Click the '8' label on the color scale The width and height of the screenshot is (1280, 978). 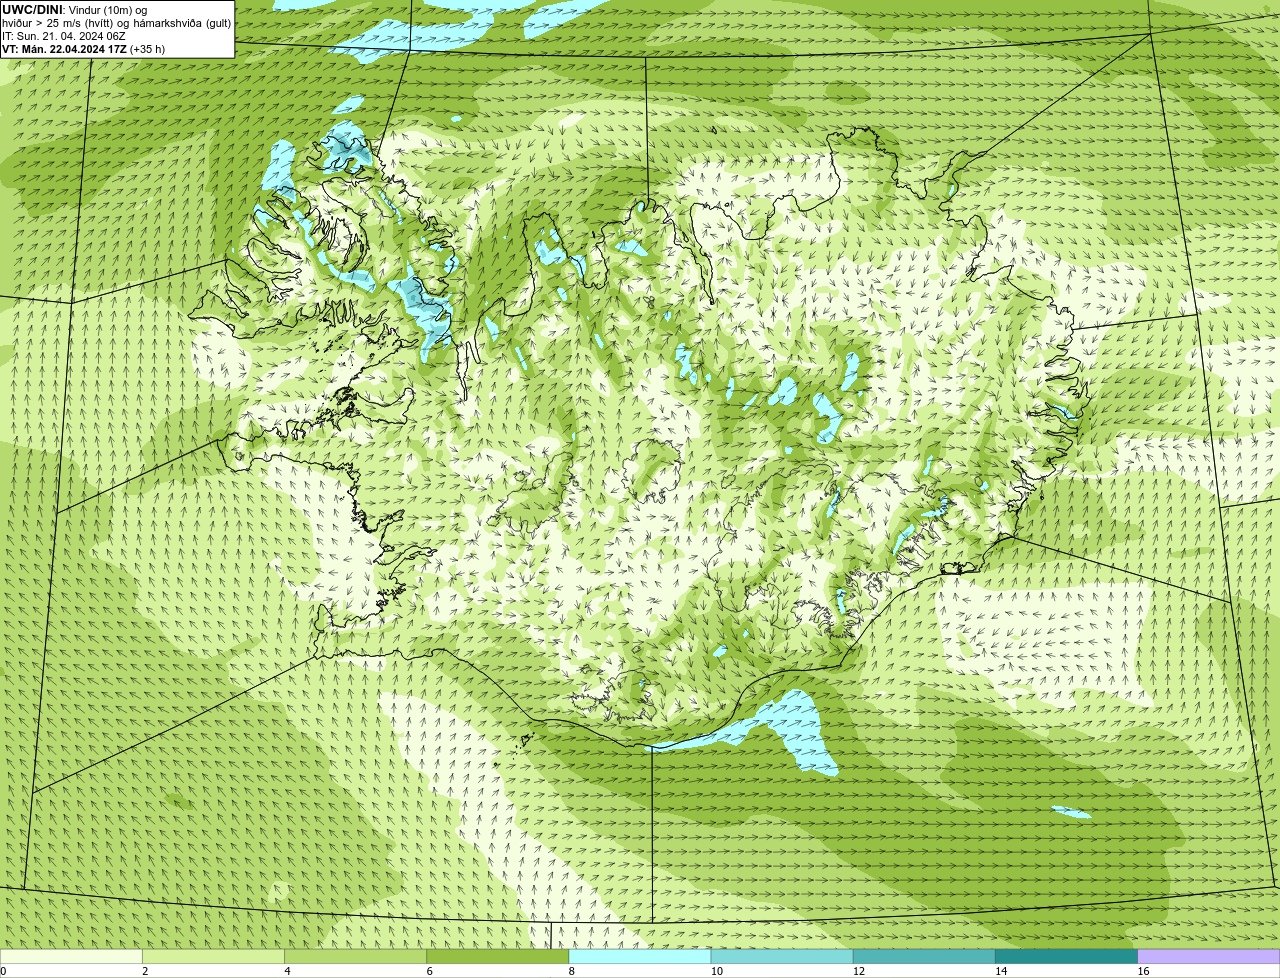[x=571, y=971]
